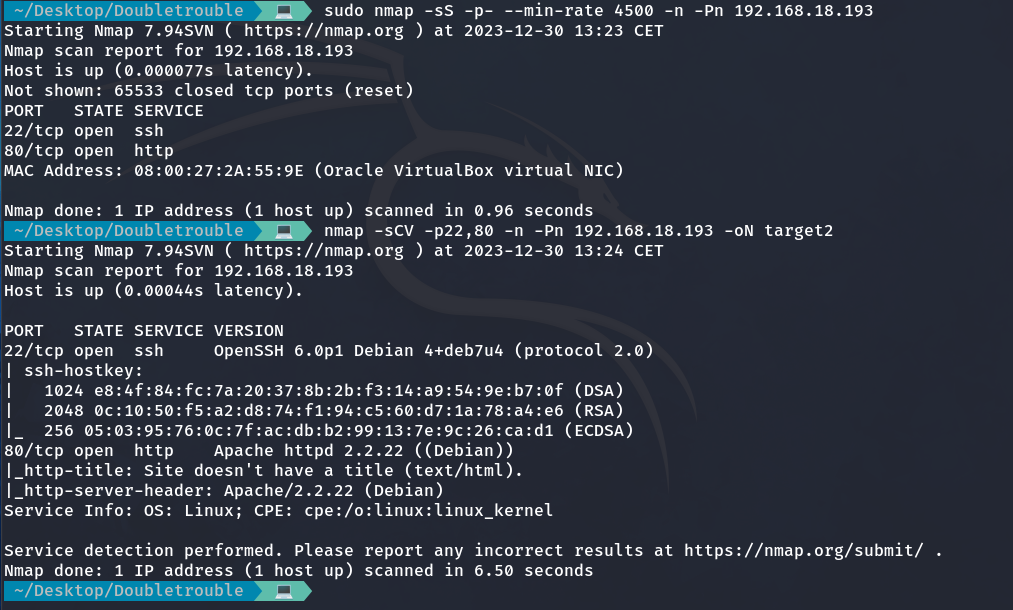Click the Service Info OS Linux line
The height and width of the screenshot is (610, 1013).
coord(278,511)
